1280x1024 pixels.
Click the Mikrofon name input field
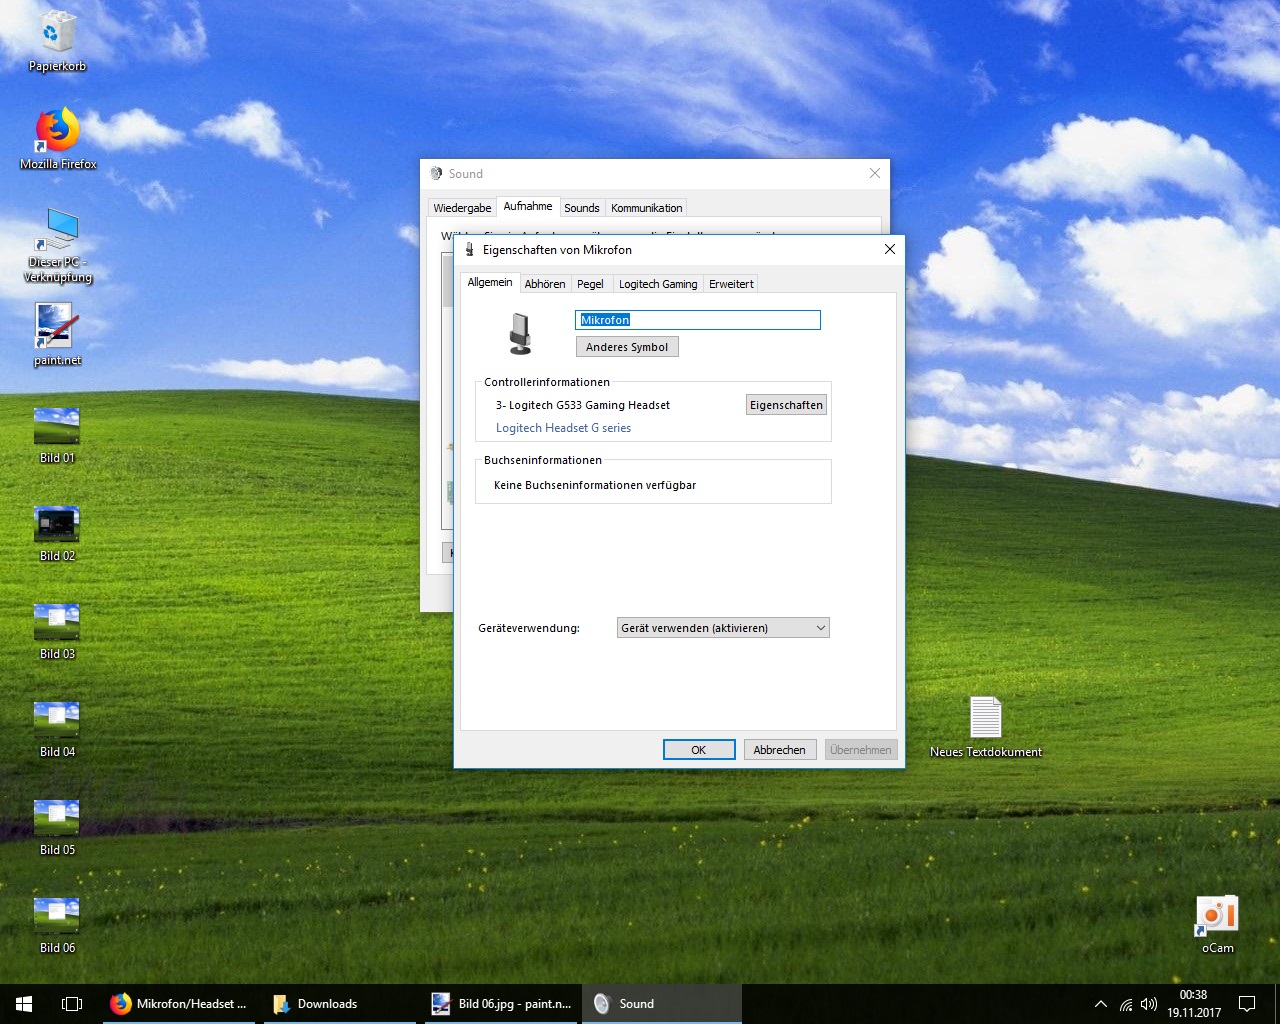pos(698,320)
